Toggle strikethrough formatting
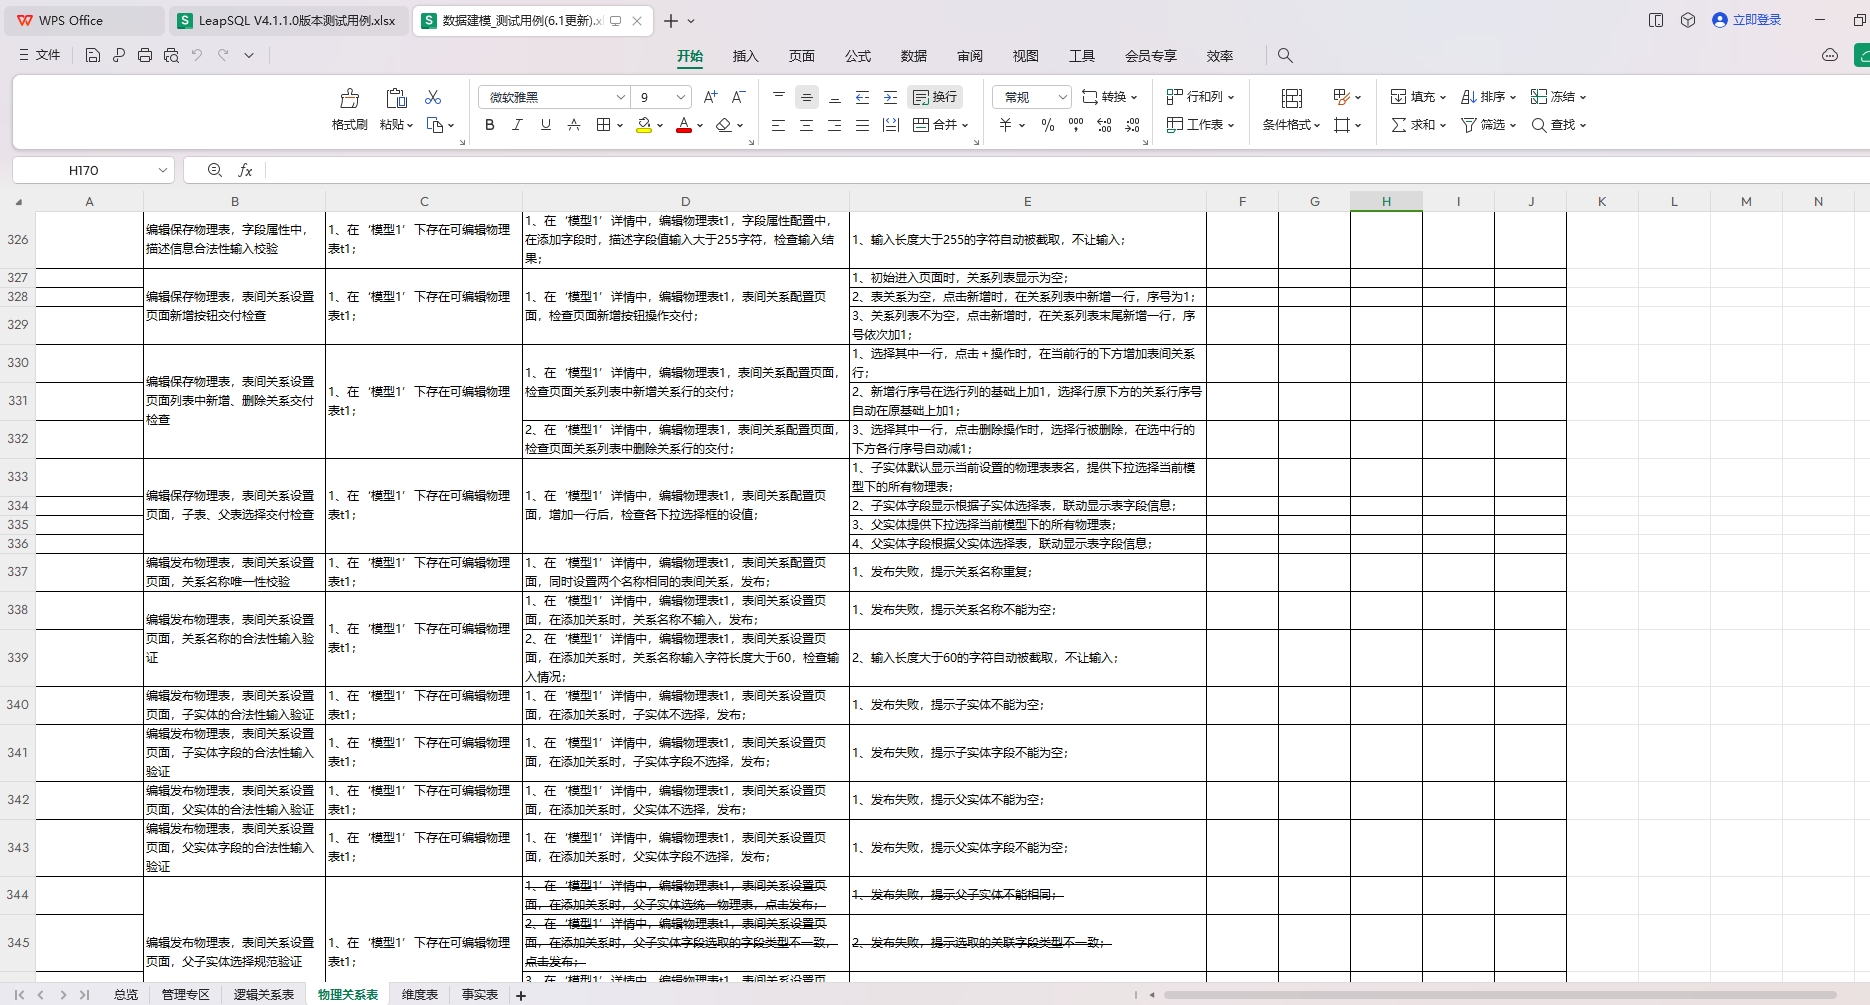This screenshot has height=1005, width=1870. [573, 125]
